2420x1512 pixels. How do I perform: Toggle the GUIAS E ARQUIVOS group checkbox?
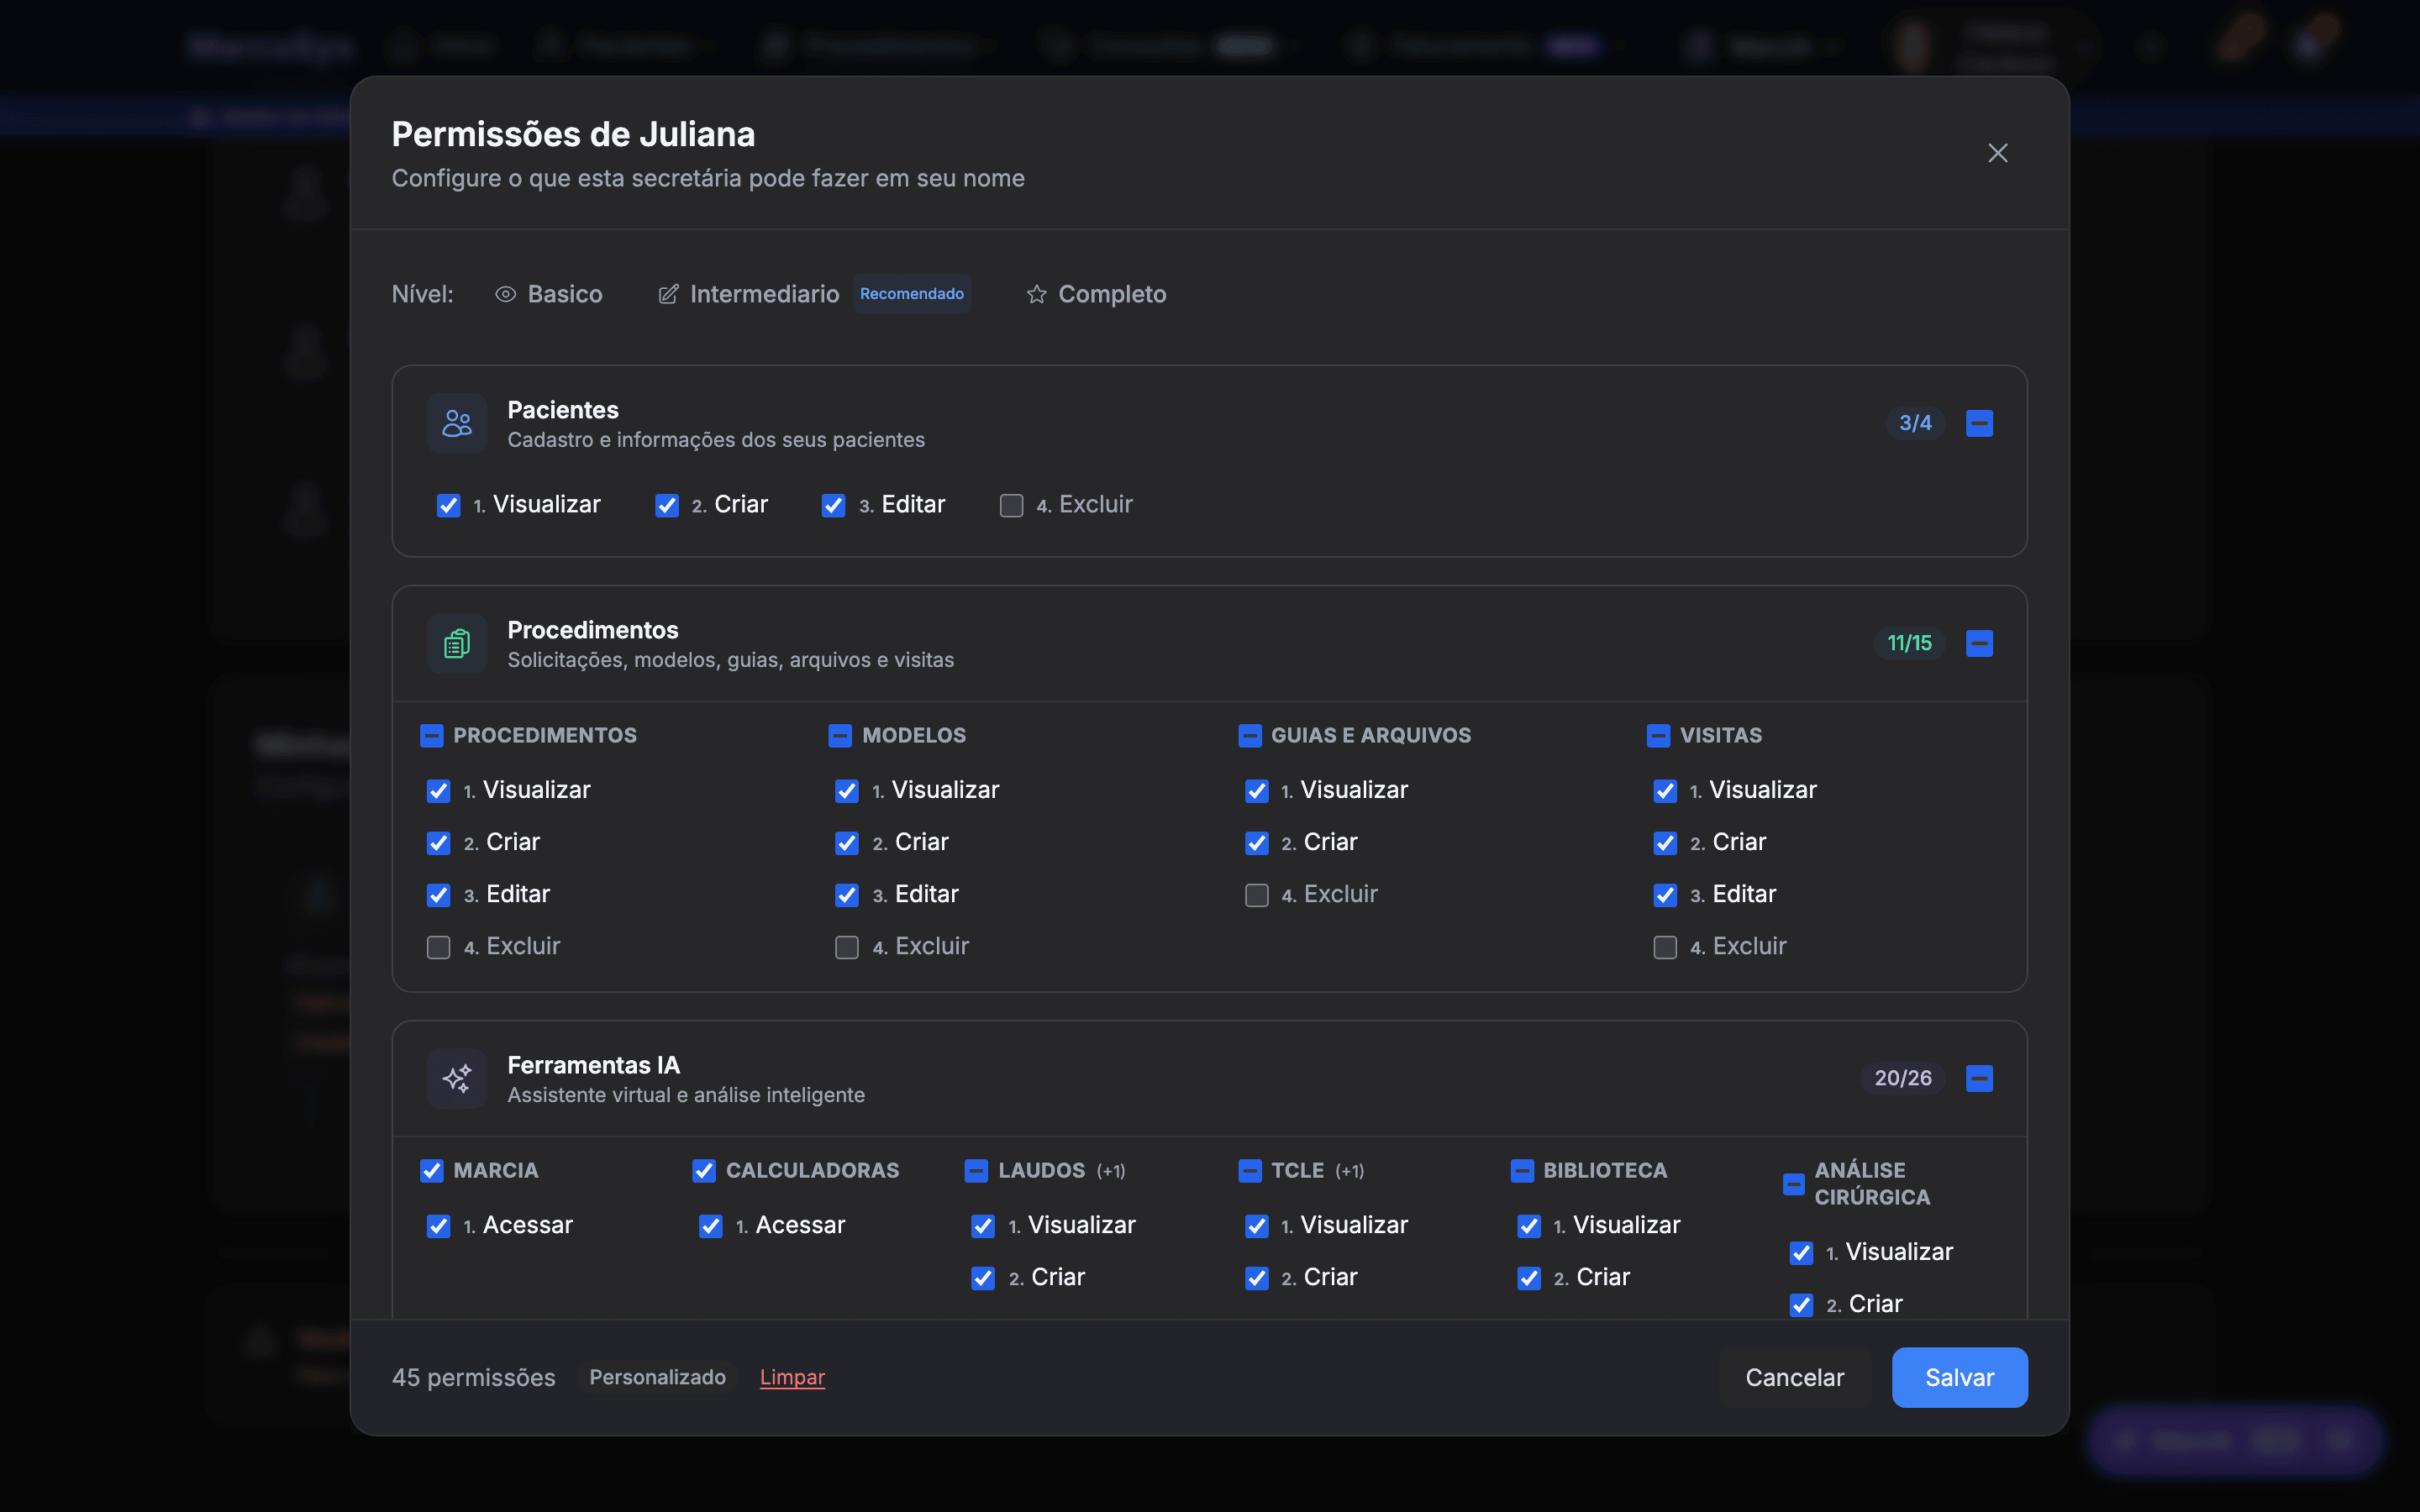1249,736
